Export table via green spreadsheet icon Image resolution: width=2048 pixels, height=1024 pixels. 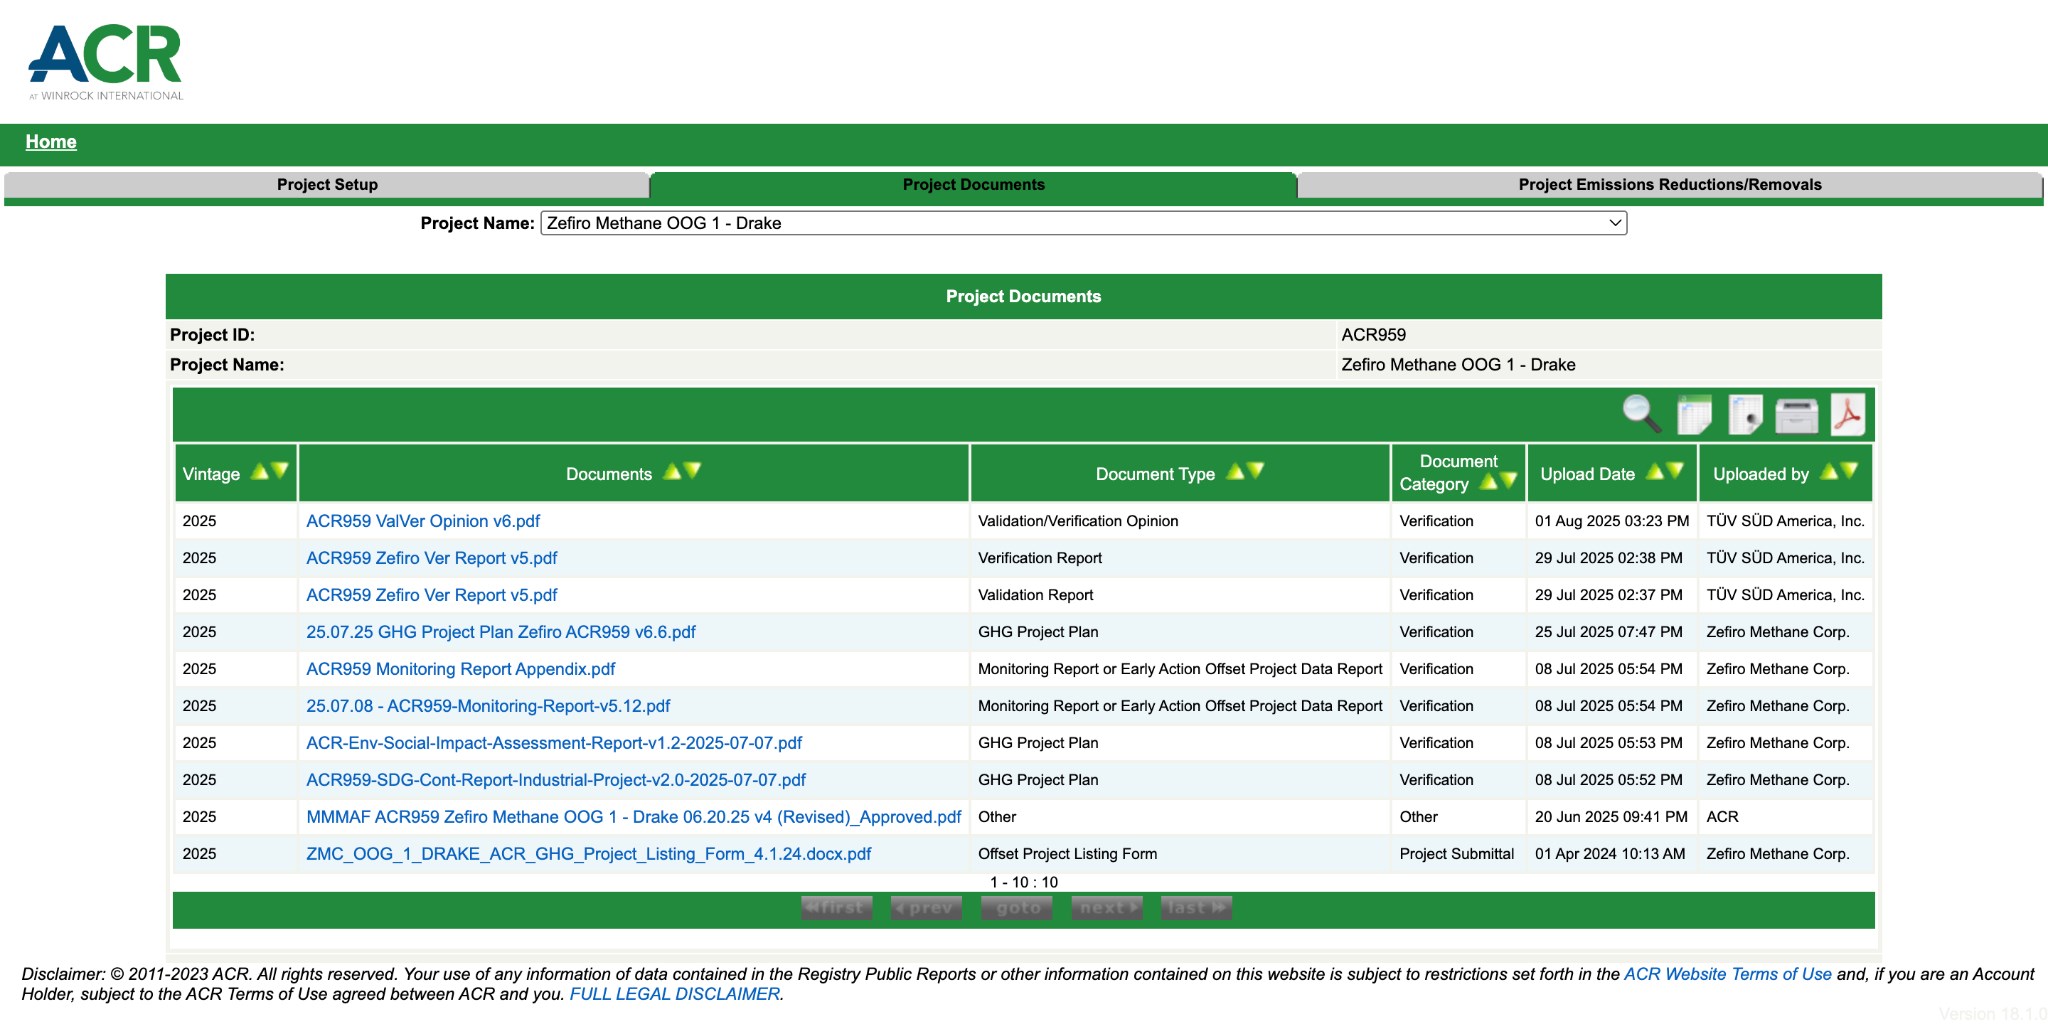(1694, 414)
